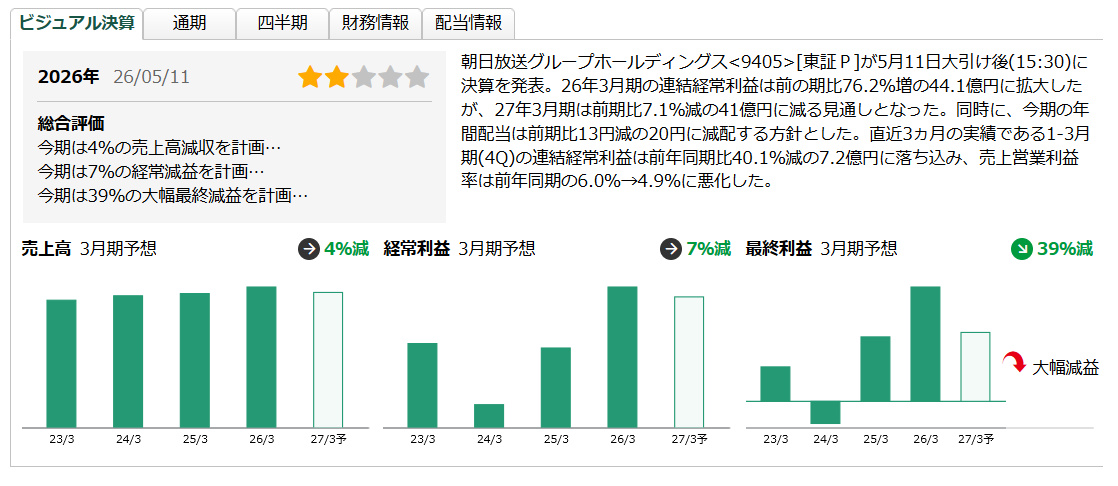Click the company name 朝日放送グループホールディングス<9405>

(x=627, y=62)
